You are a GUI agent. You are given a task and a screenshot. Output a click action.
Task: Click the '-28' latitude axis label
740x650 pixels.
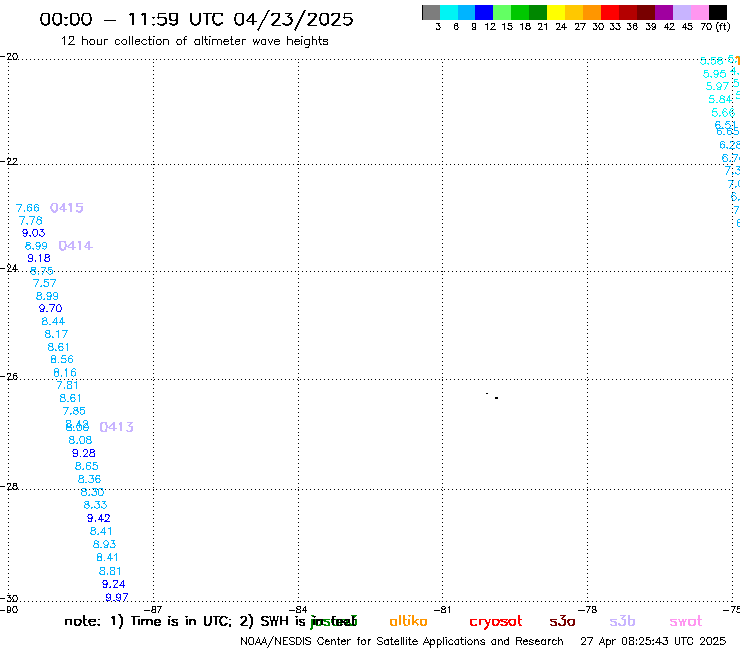click(9, 487)
